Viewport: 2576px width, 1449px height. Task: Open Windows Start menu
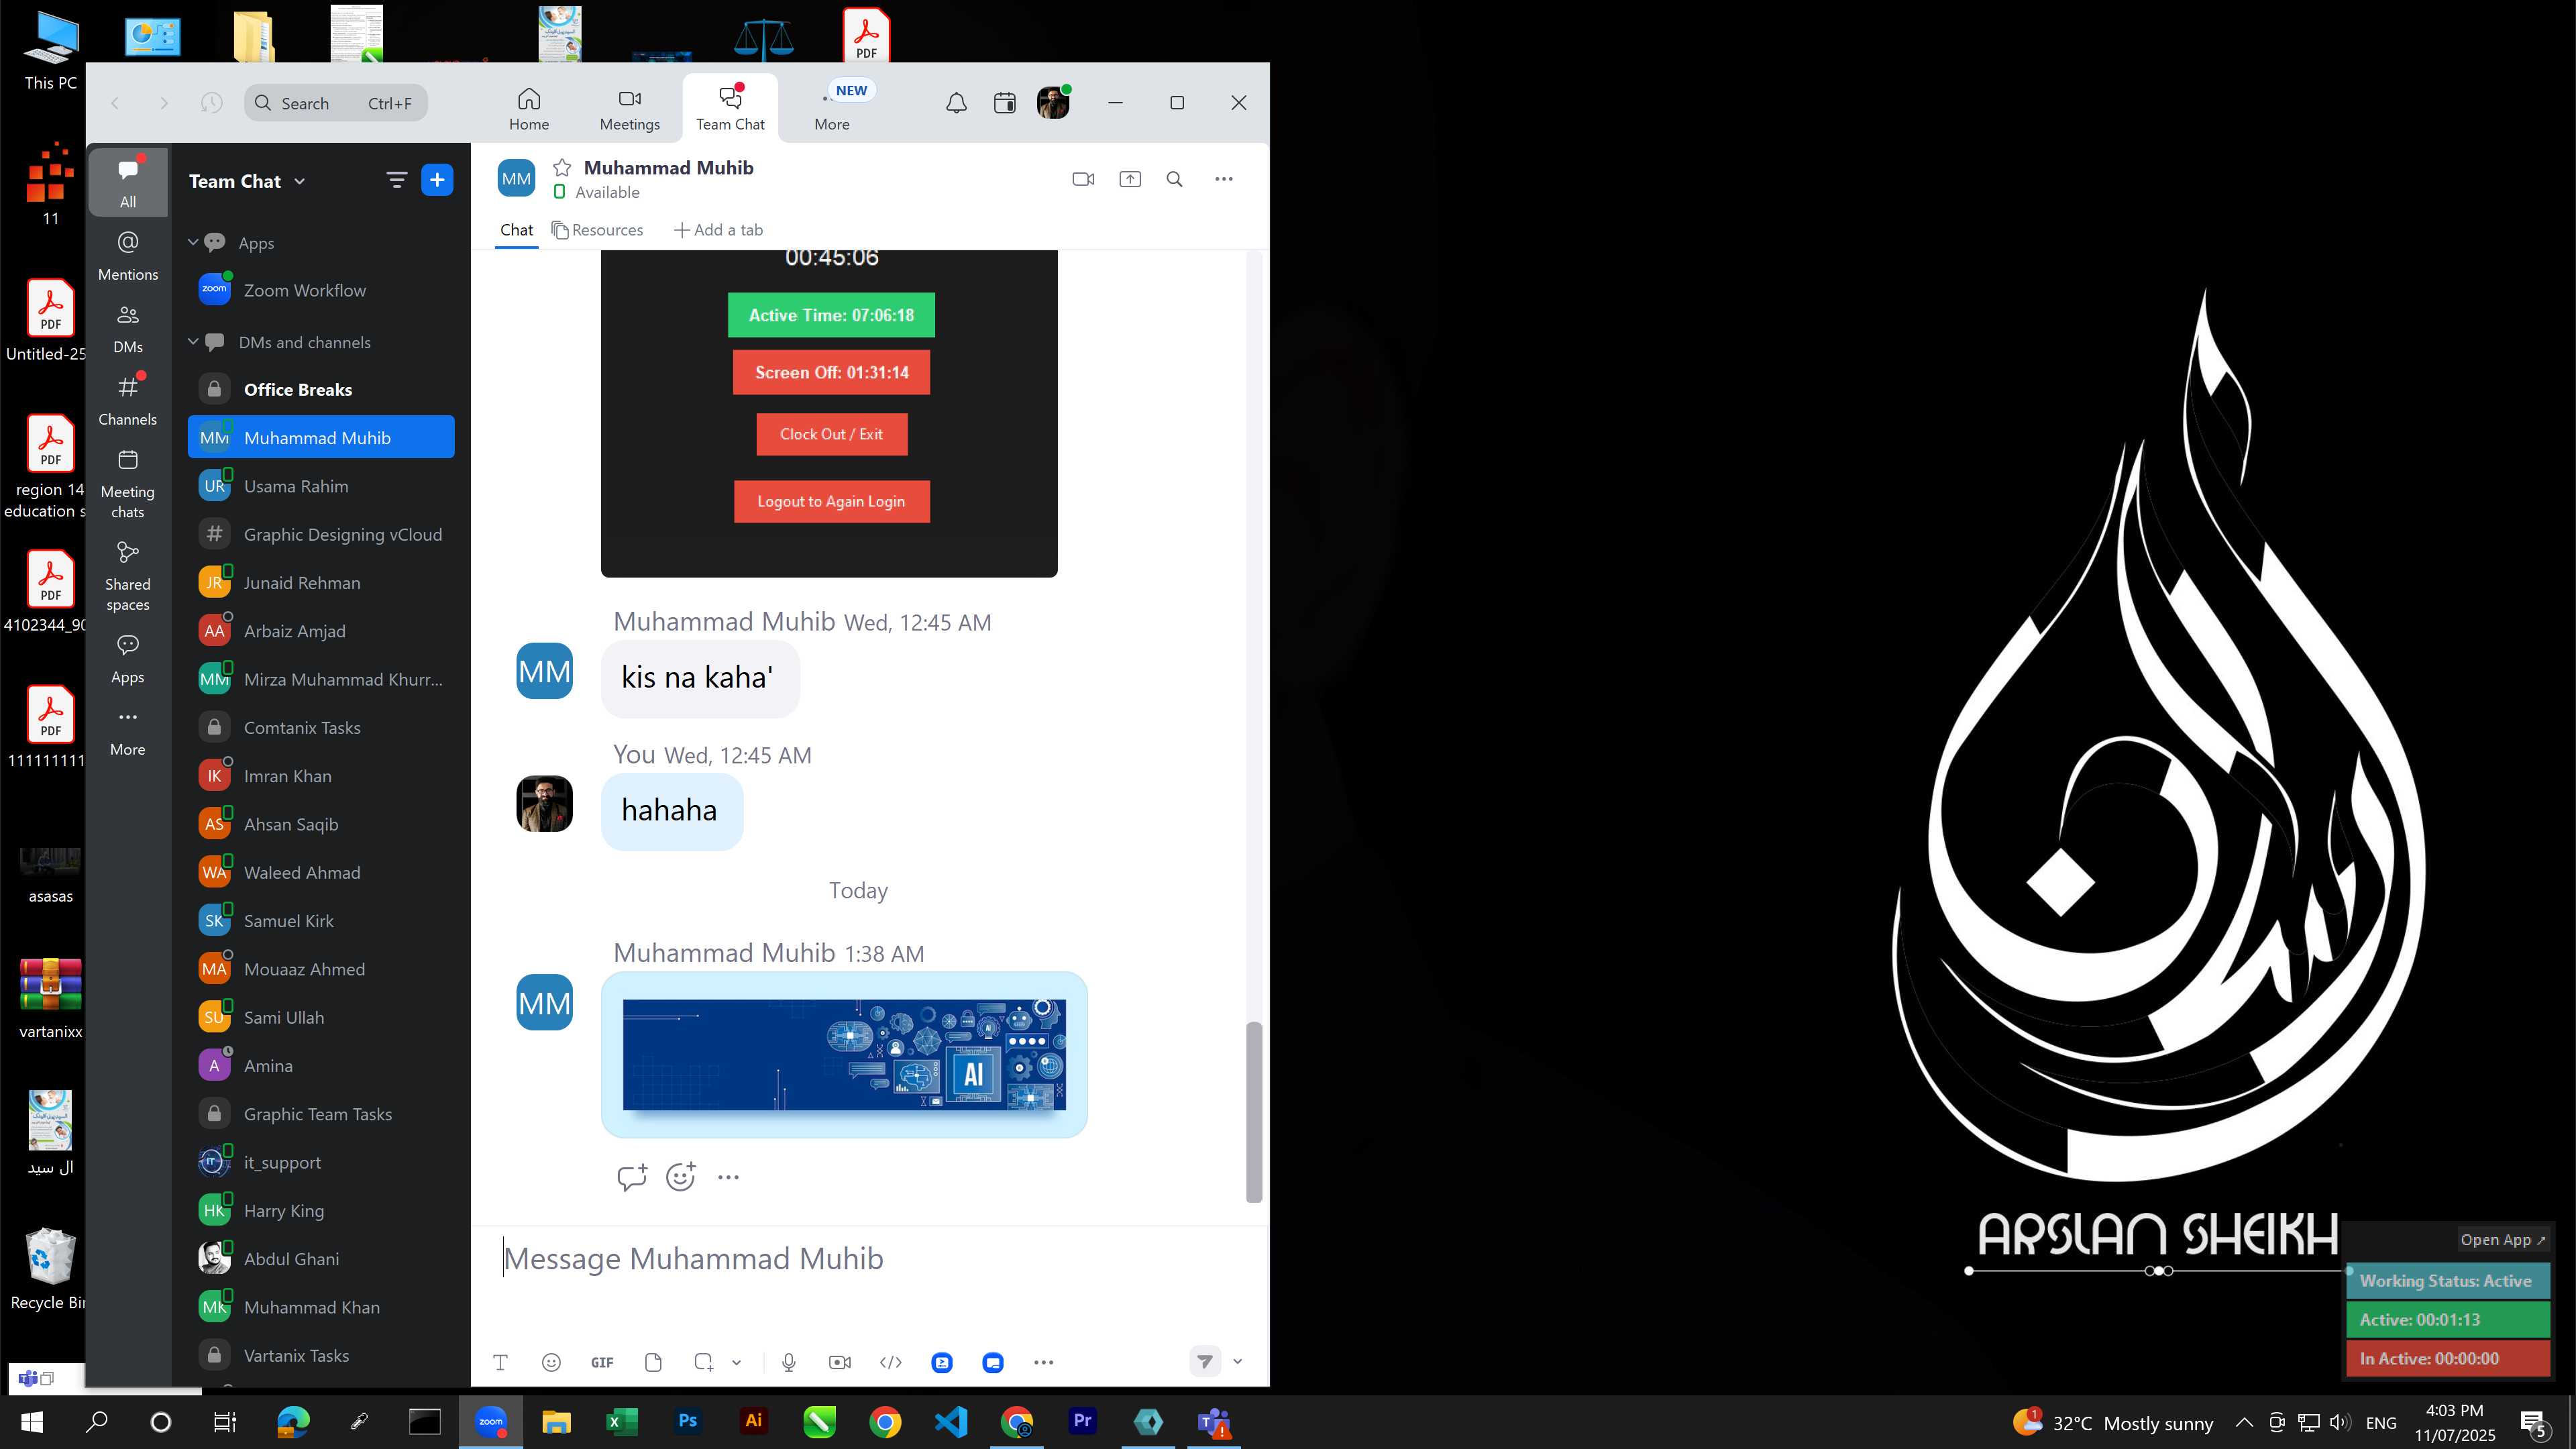pos(32,1421)
